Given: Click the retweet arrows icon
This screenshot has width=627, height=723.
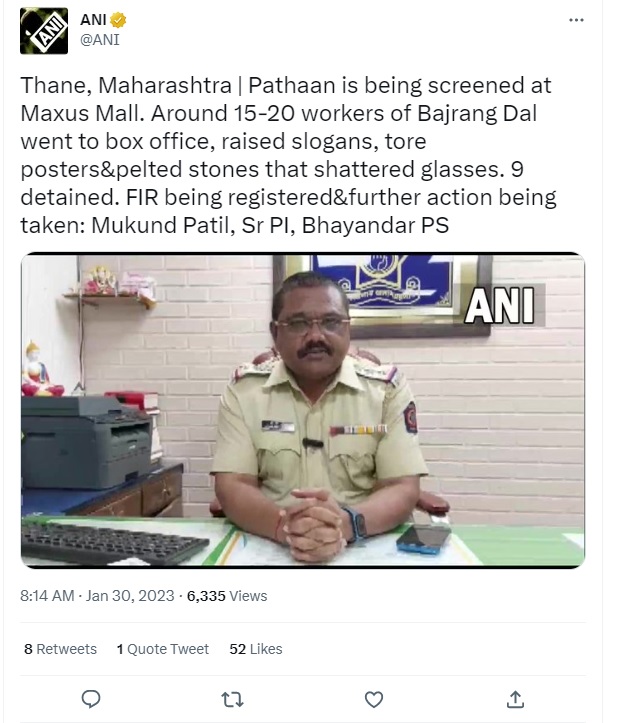Looking at the screenshot, I should tap(232, 697).
